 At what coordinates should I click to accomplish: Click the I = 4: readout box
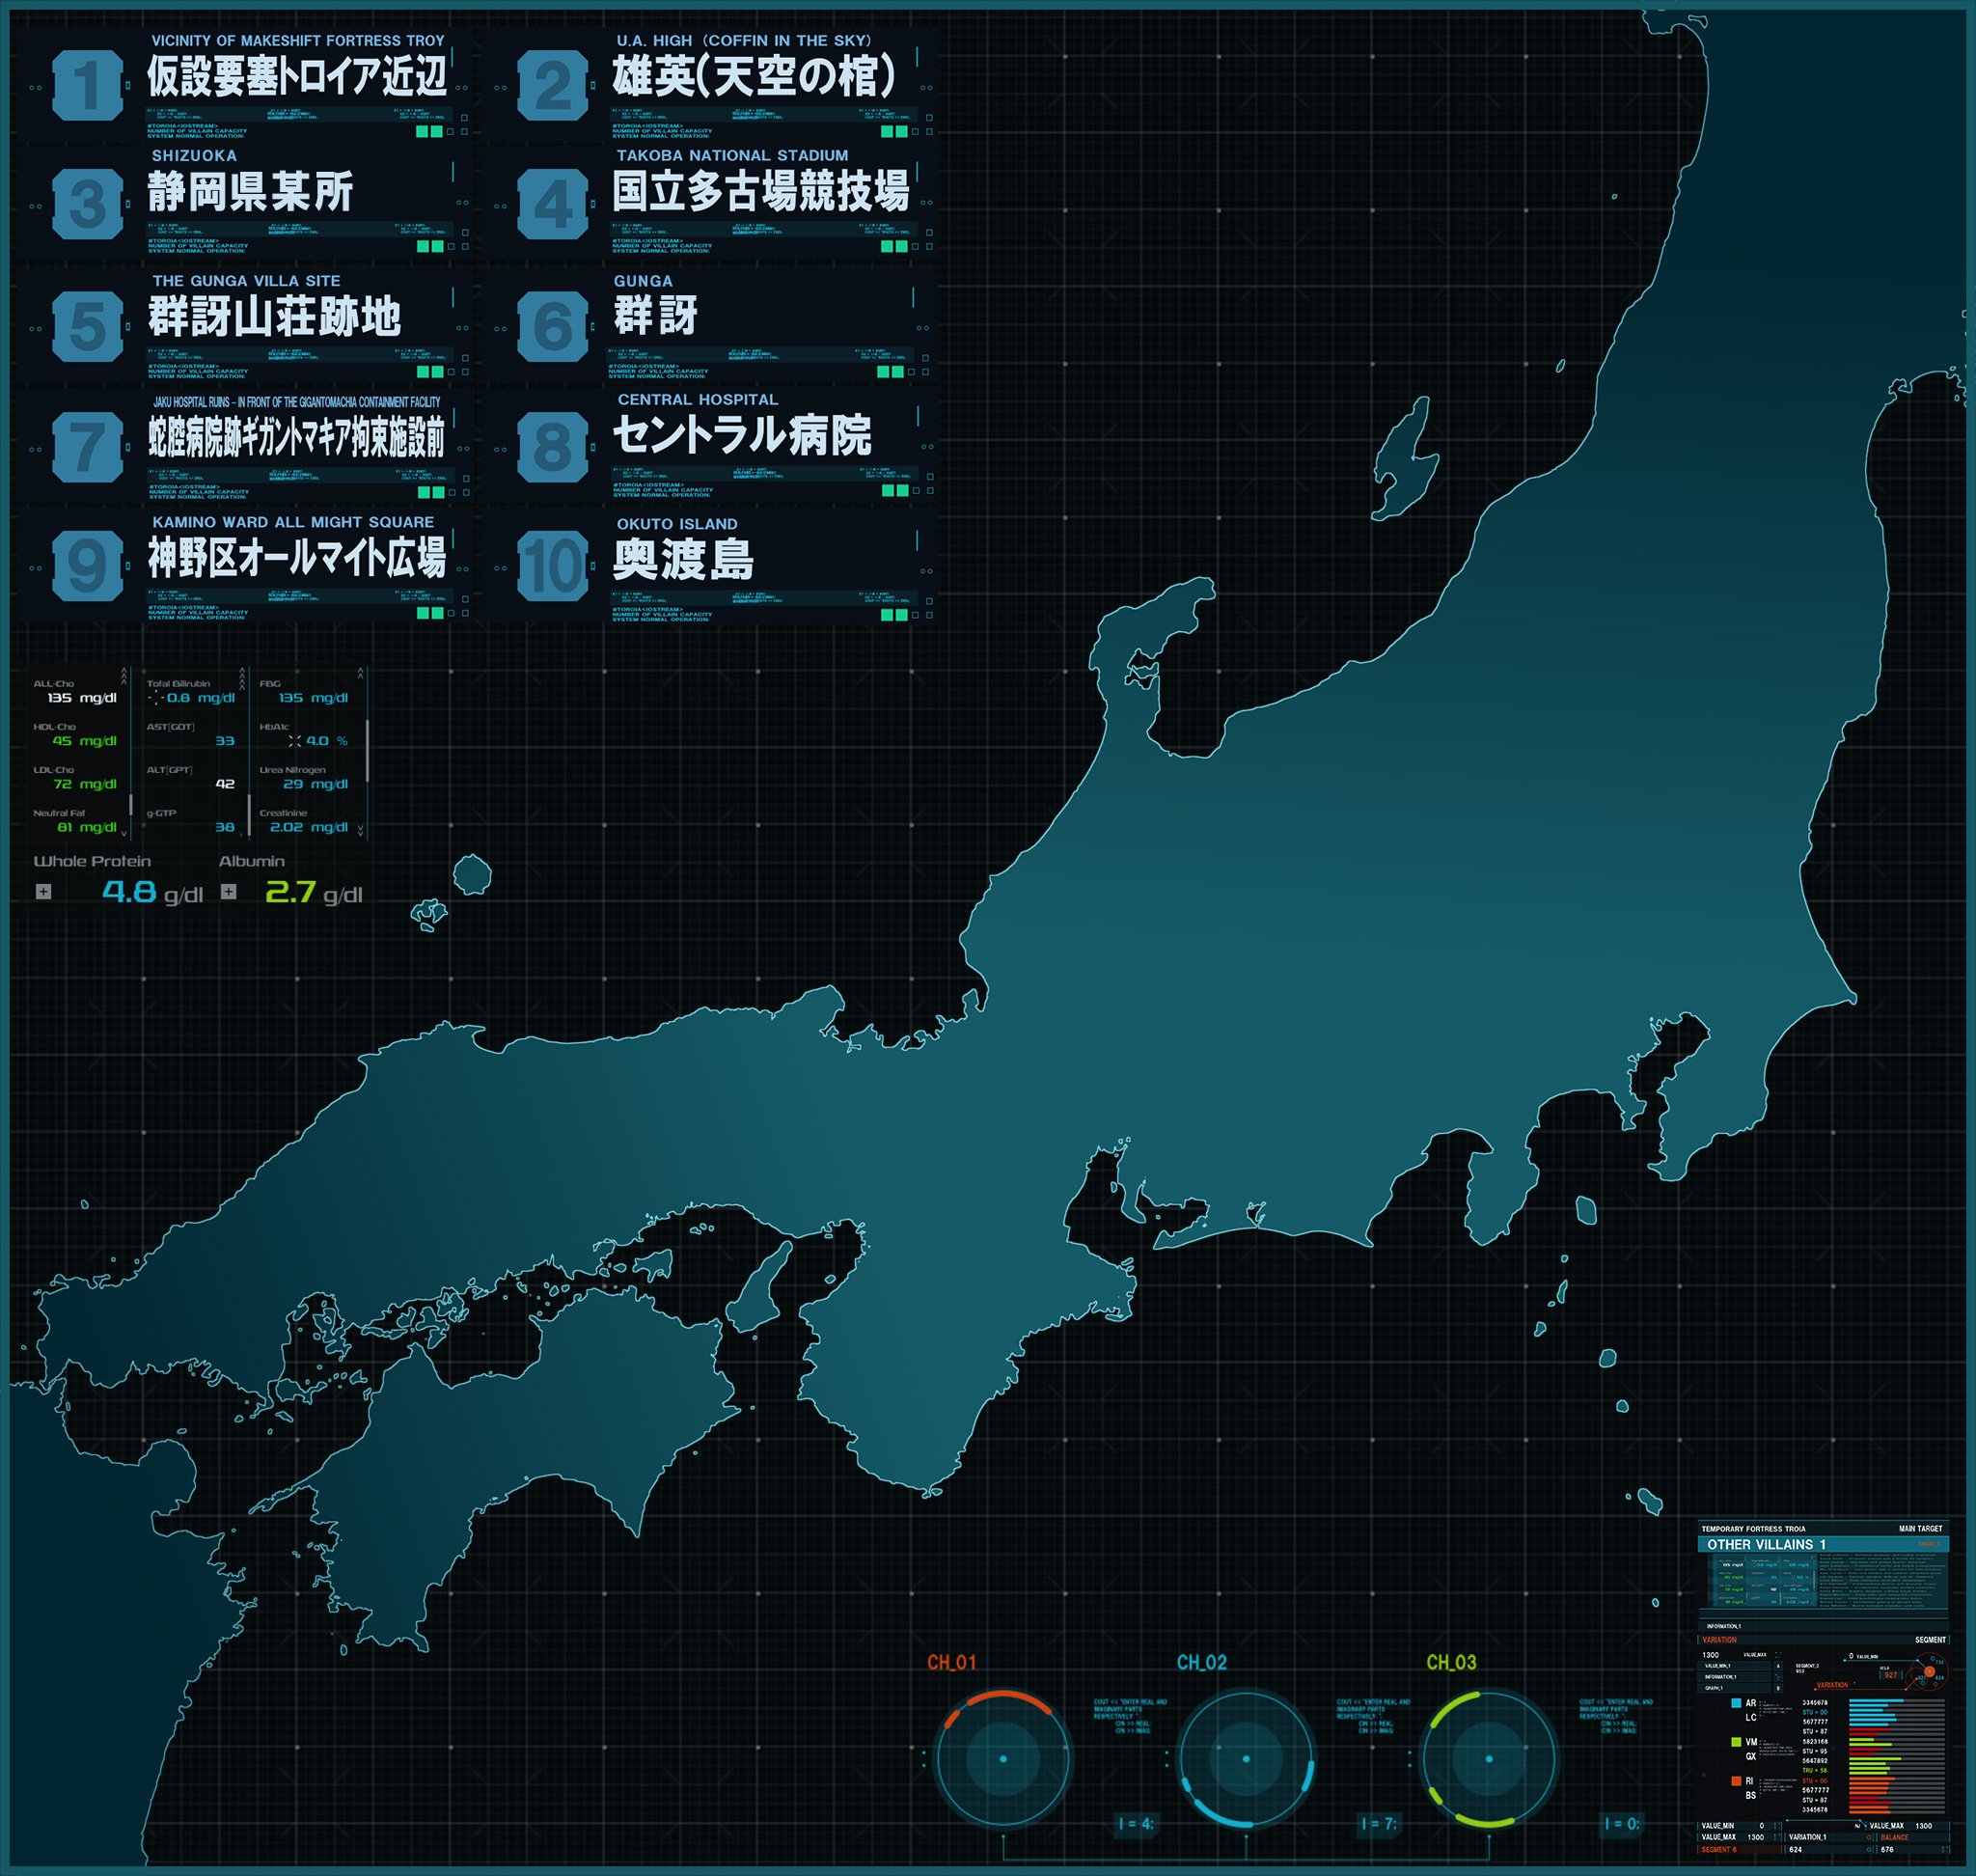point(1135,1824)
